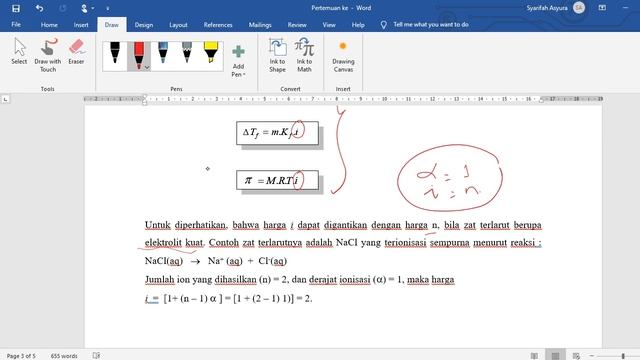640x360 pixels.
Task: Open the Help tab
Action: [x=358, y=24]
